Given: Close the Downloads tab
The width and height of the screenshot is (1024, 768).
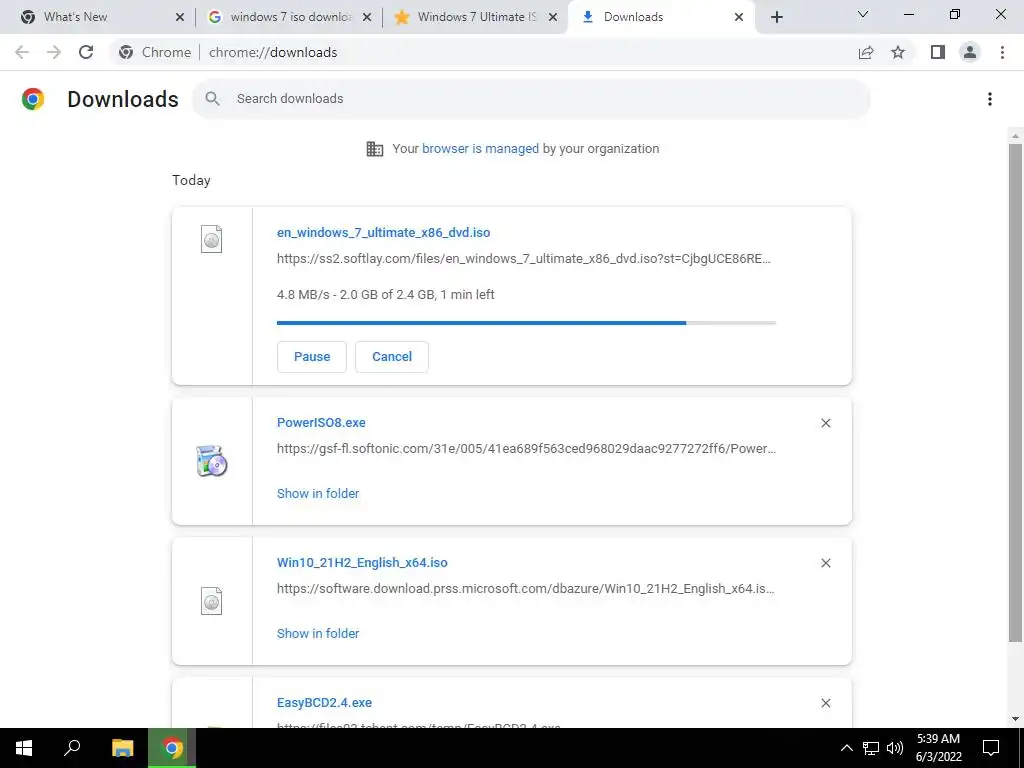Looking at the screenshot, I should click(739, 17).
